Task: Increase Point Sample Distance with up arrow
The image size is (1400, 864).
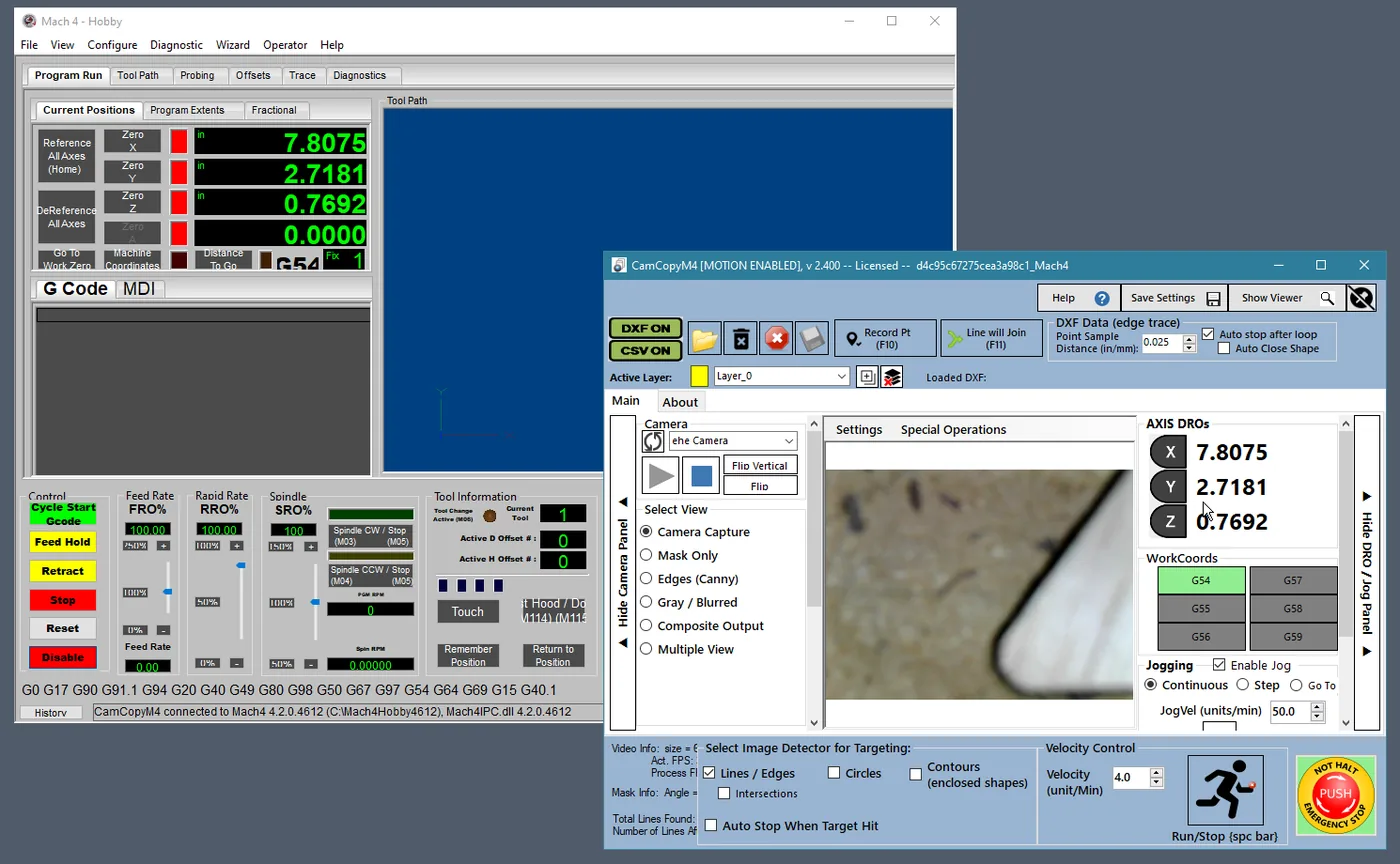Action: click(x=1189, y=338)
